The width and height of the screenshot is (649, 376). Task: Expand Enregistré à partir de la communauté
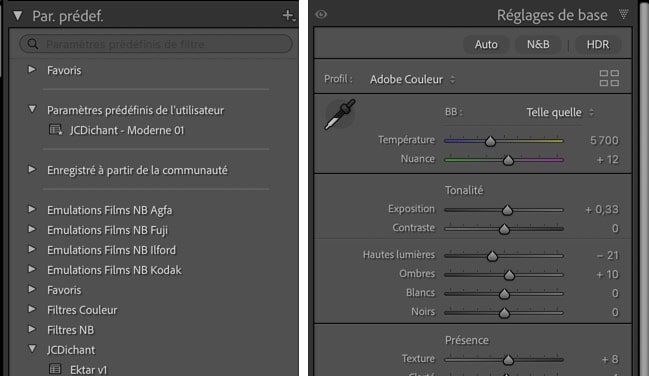click(x=32, y=169)
